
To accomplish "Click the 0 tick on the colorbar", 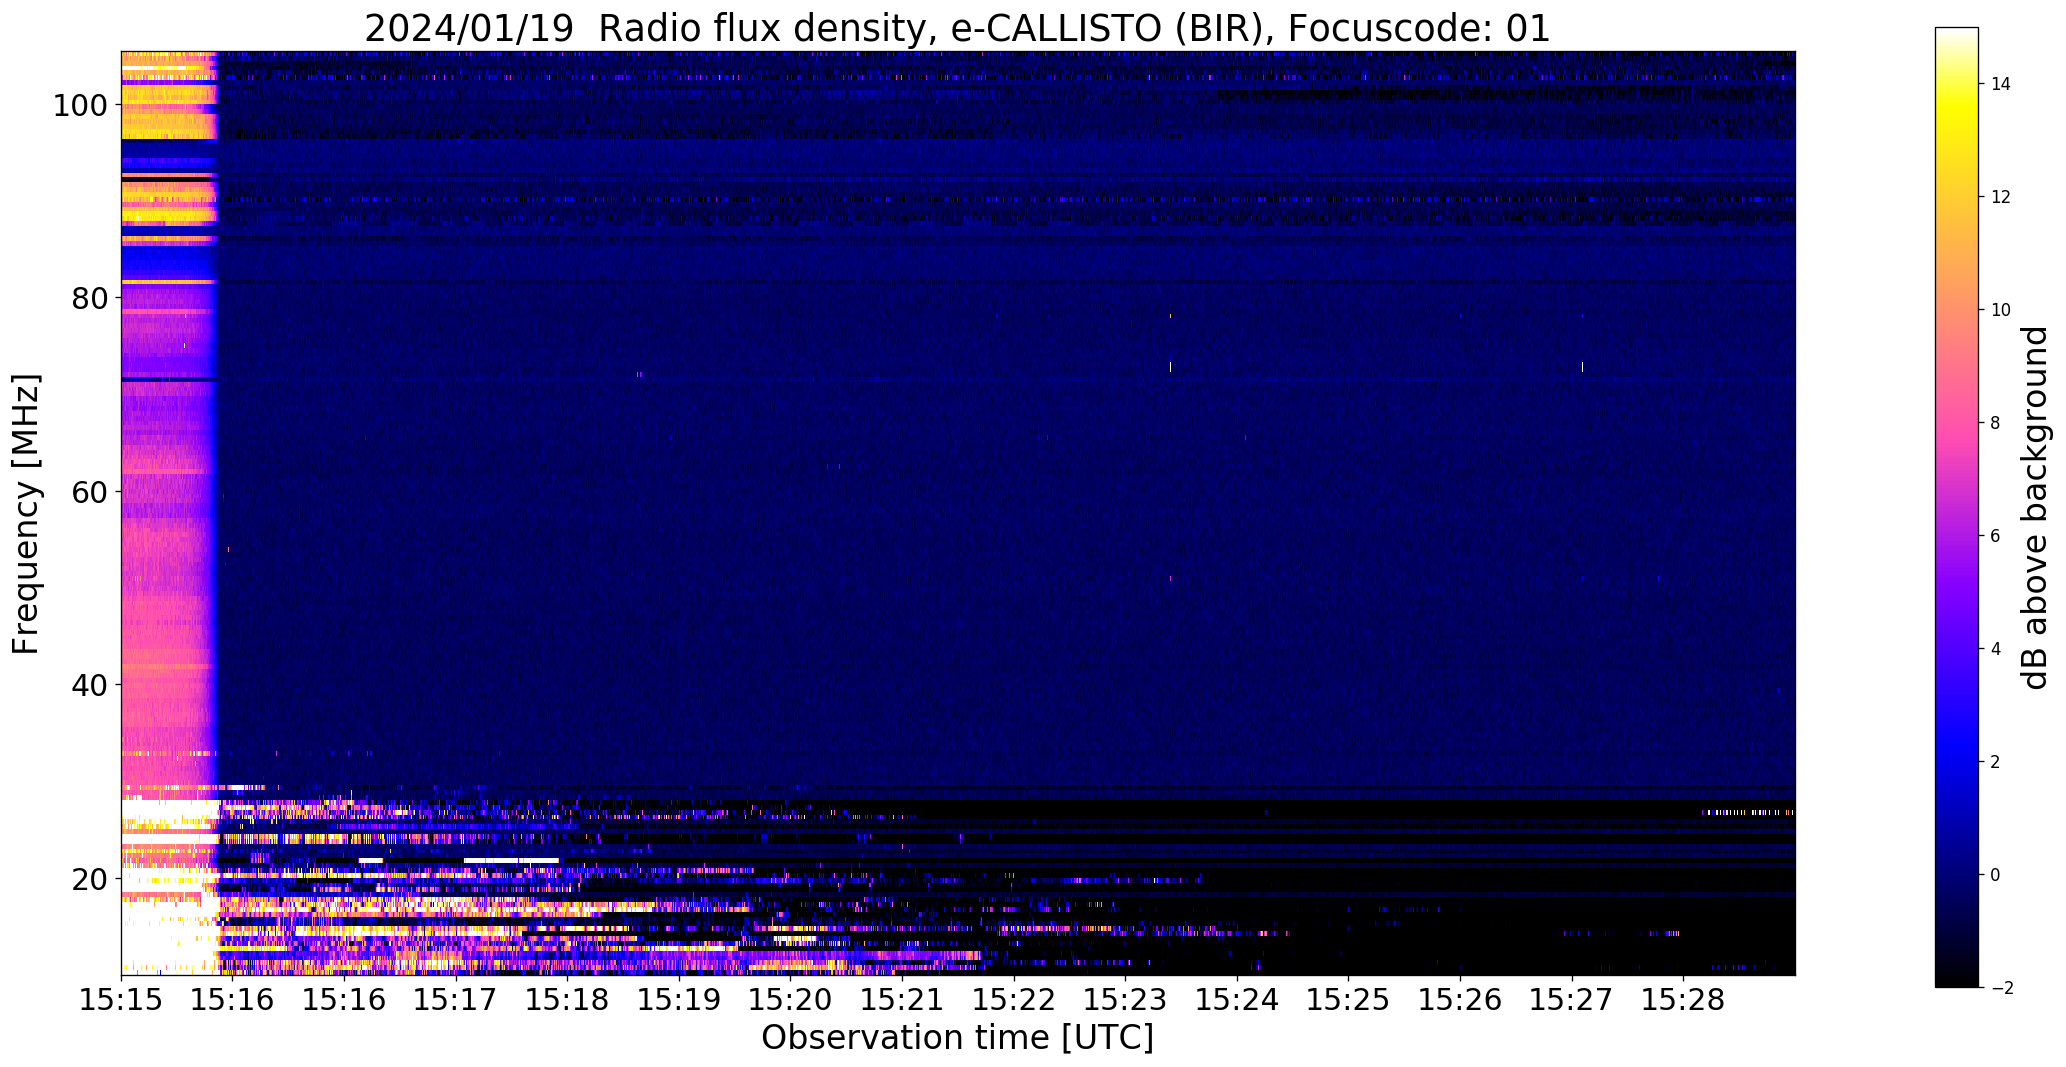I will (1996, 875).
